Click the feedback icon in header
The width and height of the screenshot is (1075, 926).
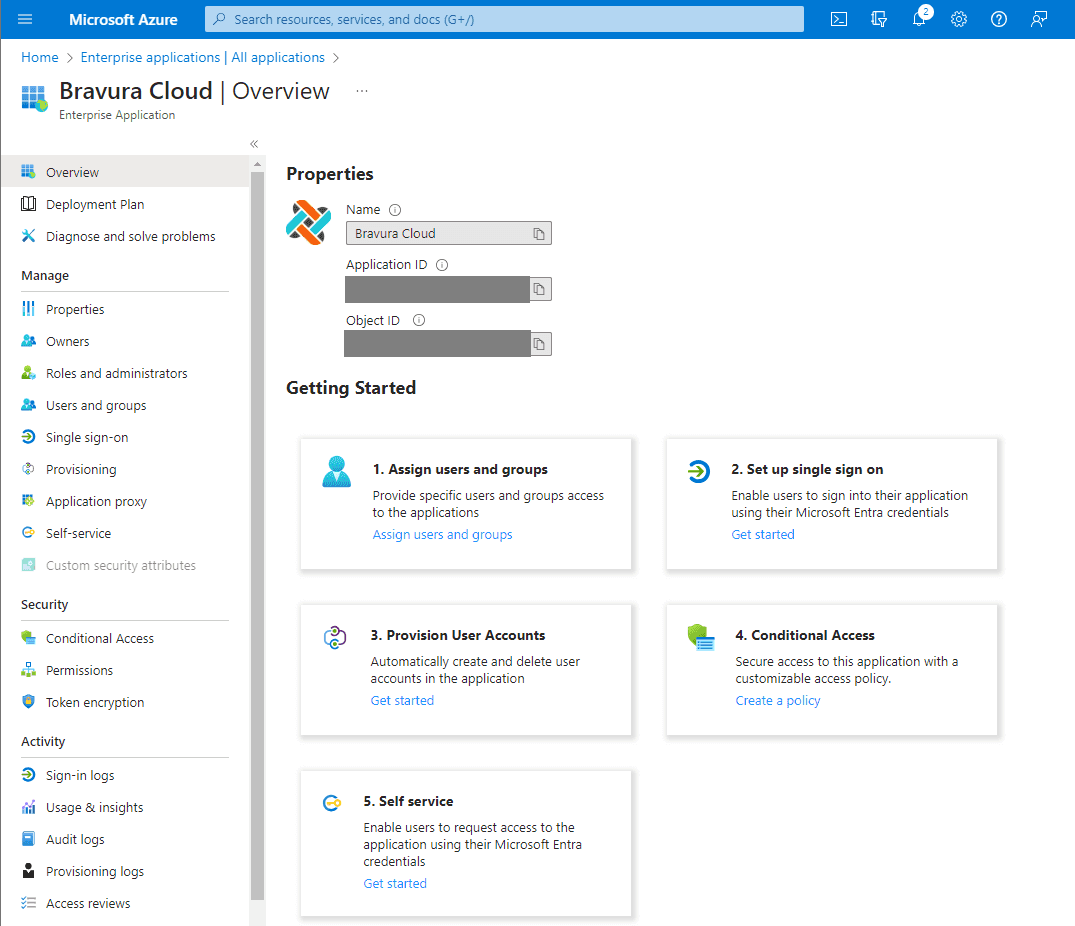(1039, 19)
